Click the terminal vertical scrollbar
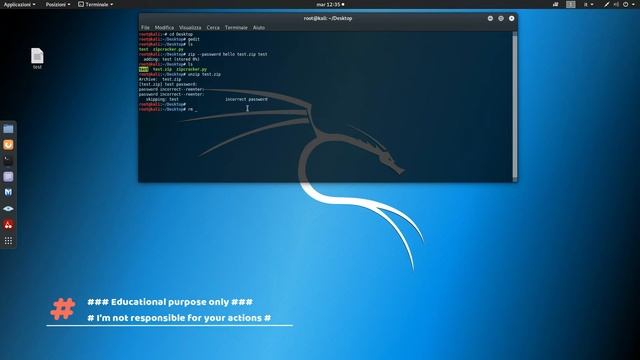The image size is (640, 360). pos(515,106)
